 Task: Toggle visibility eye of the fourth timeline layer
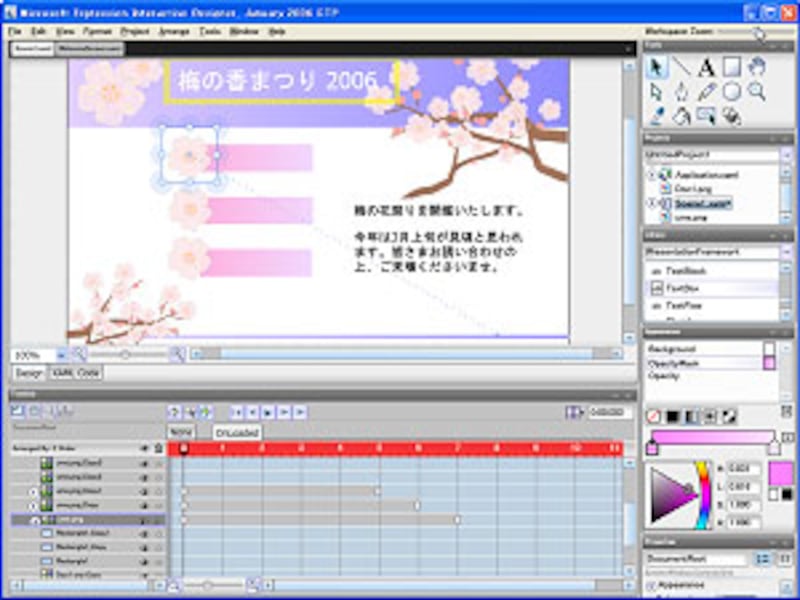coord(145,506)
